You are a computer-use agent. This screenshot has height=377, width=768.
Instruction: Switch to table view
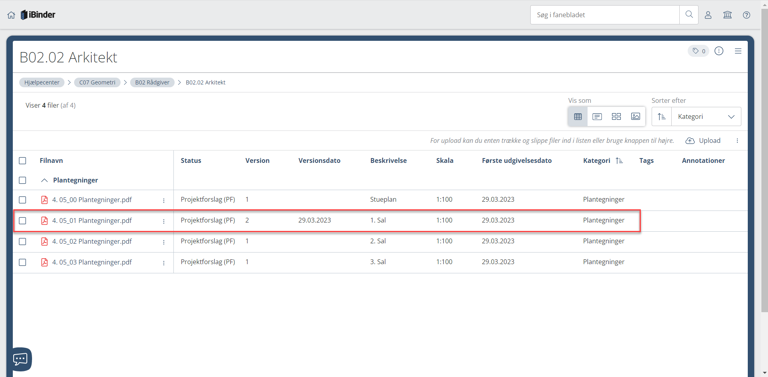[x=577, y=117]
